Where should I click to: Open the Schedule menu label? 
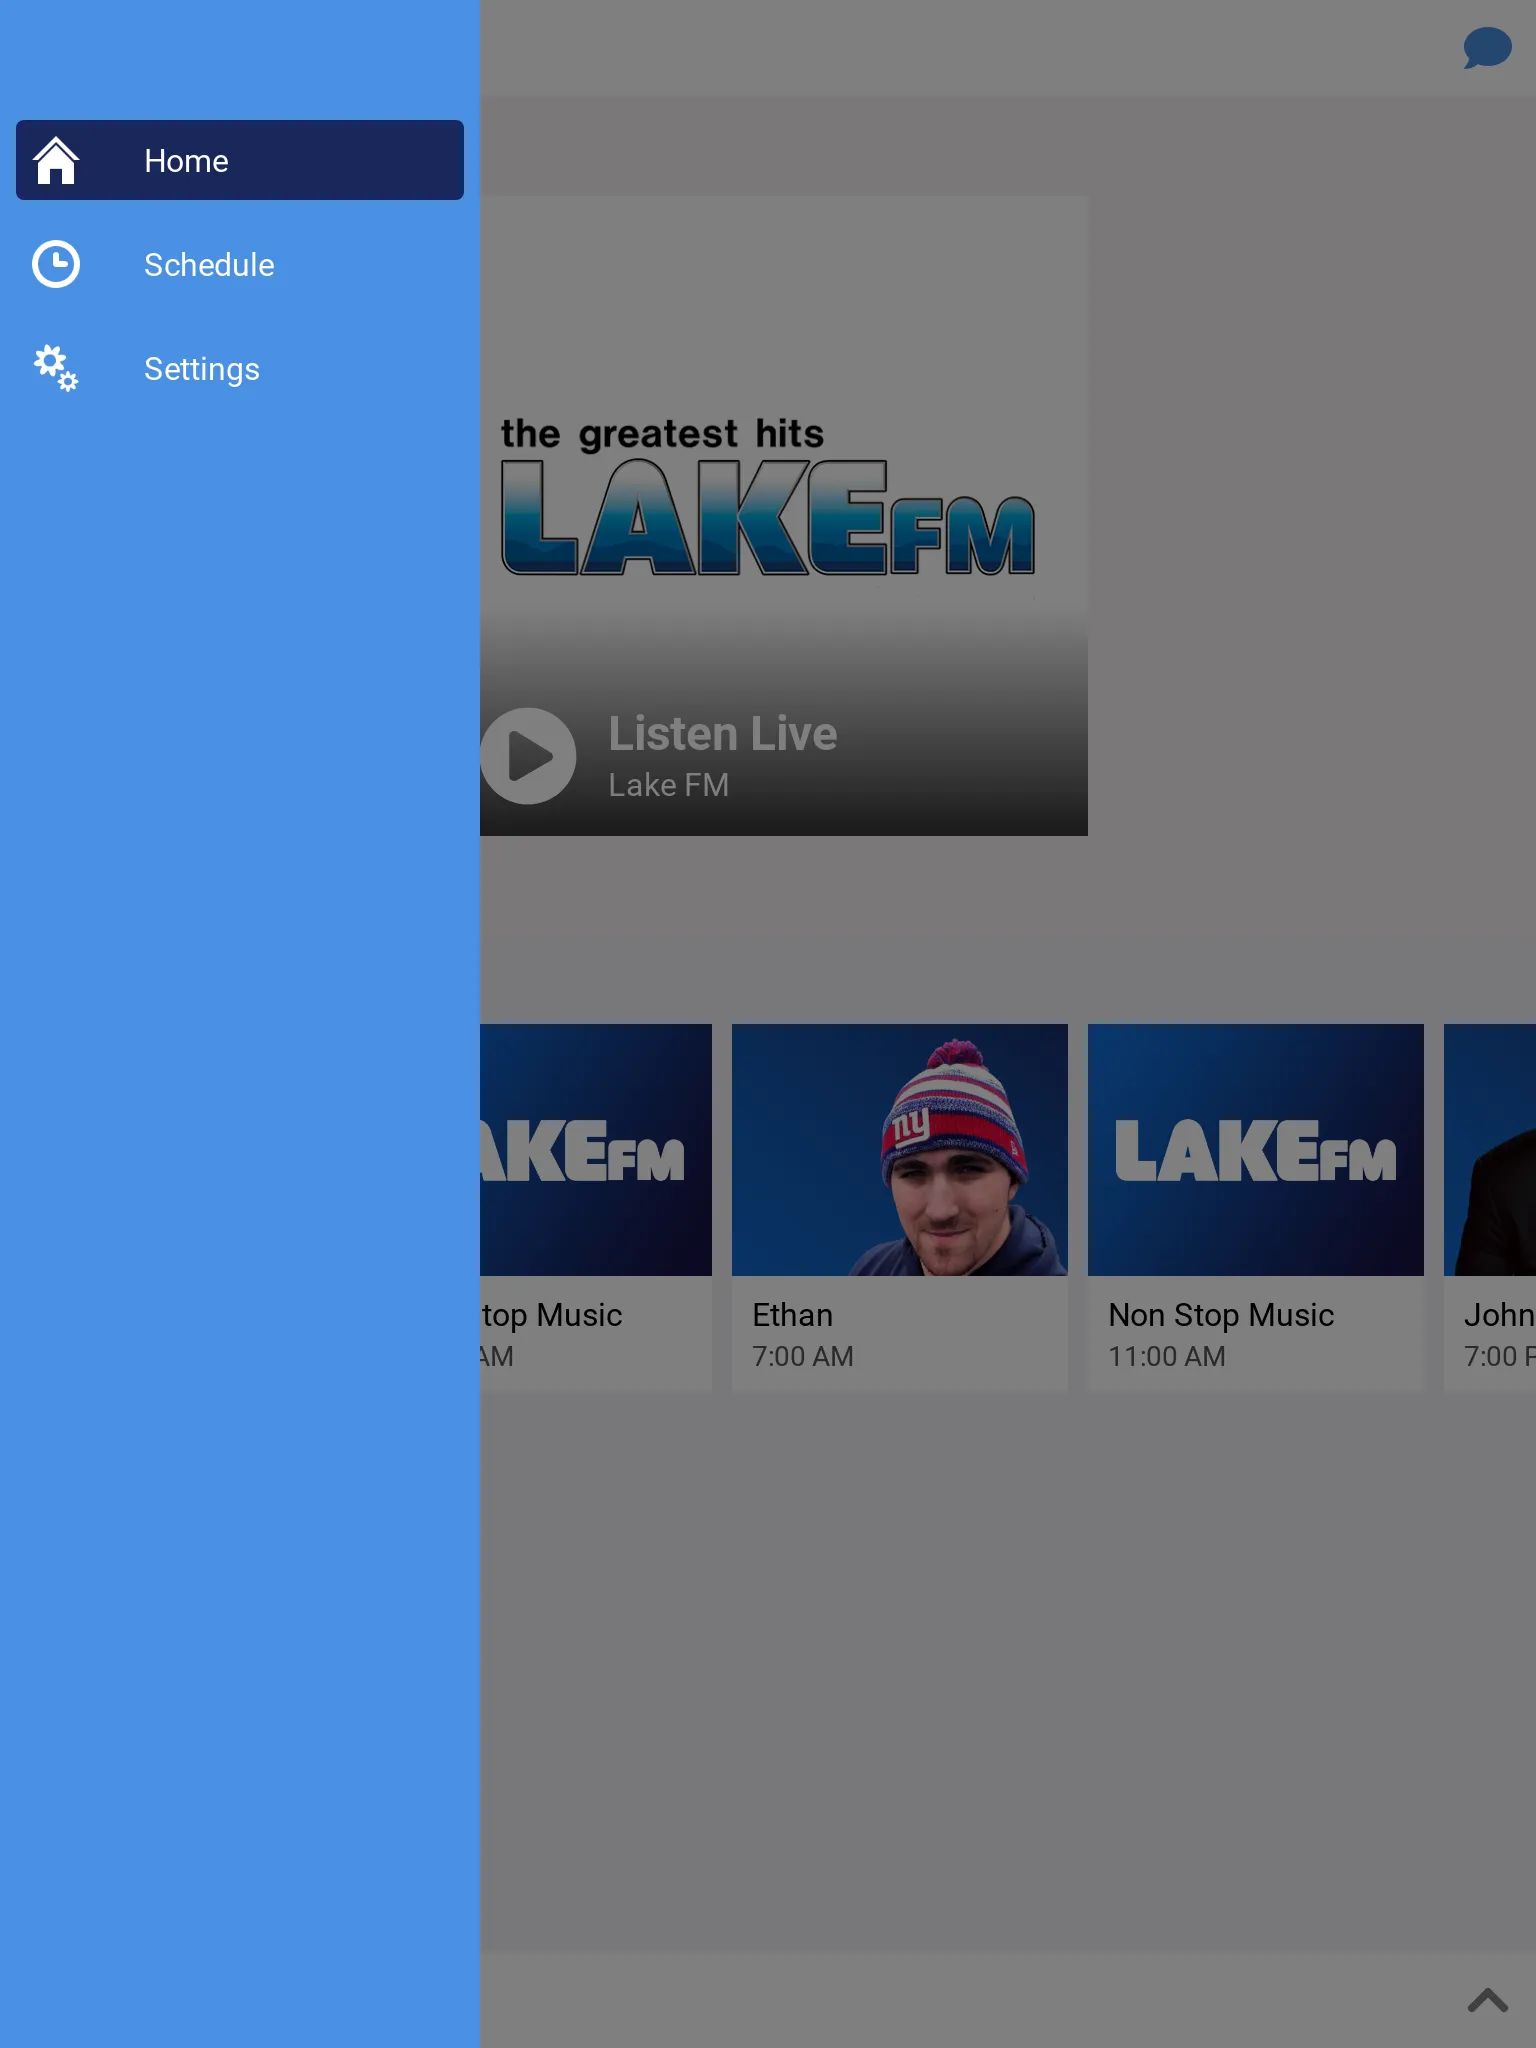209,265
